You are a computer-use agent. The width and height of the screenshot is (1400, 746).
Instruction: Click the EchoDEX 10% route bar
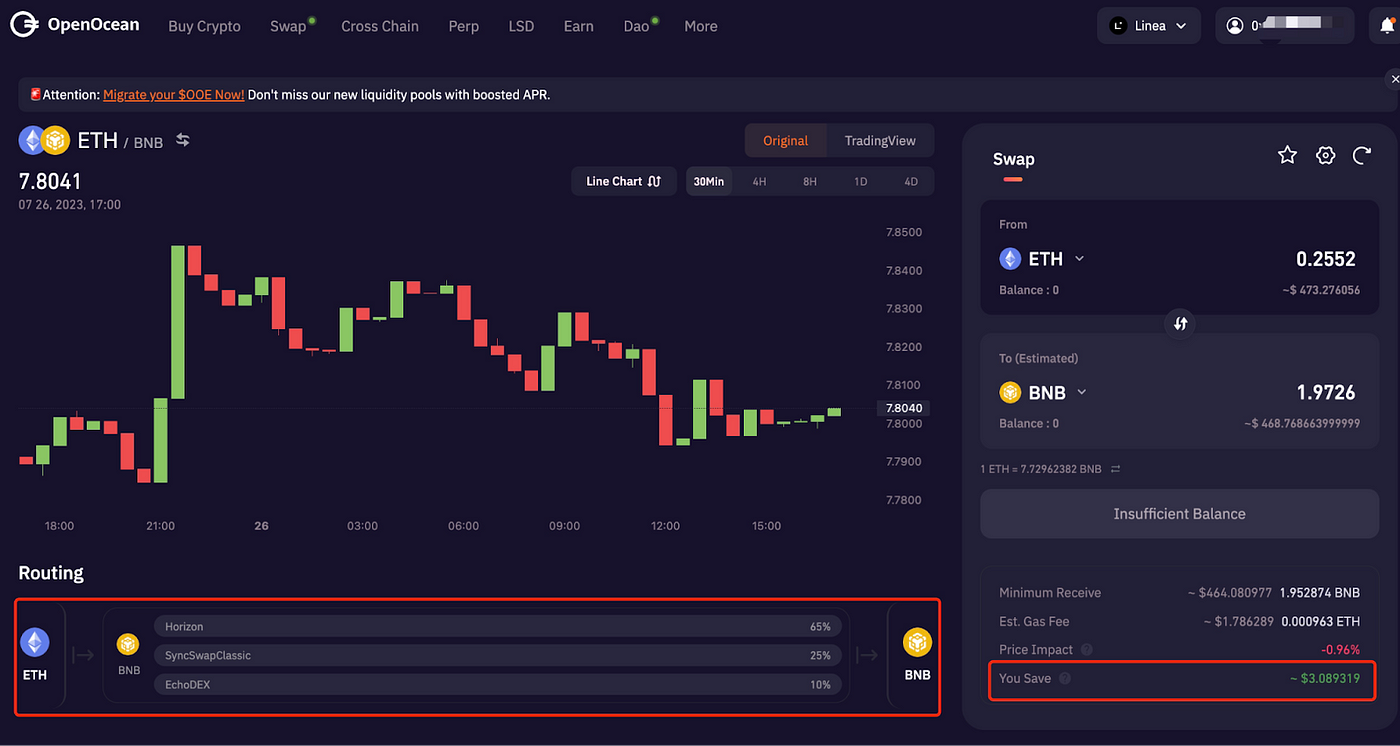(x=498, y=685)
